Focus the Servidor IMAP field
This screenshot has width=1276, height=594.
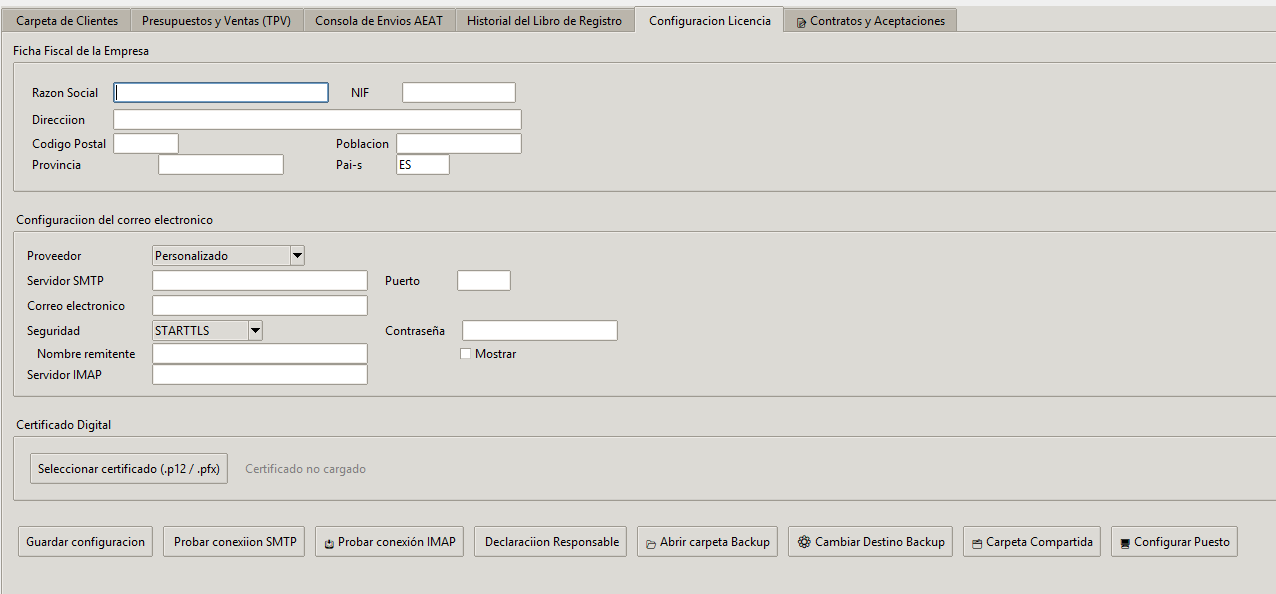tap(260, 374)
